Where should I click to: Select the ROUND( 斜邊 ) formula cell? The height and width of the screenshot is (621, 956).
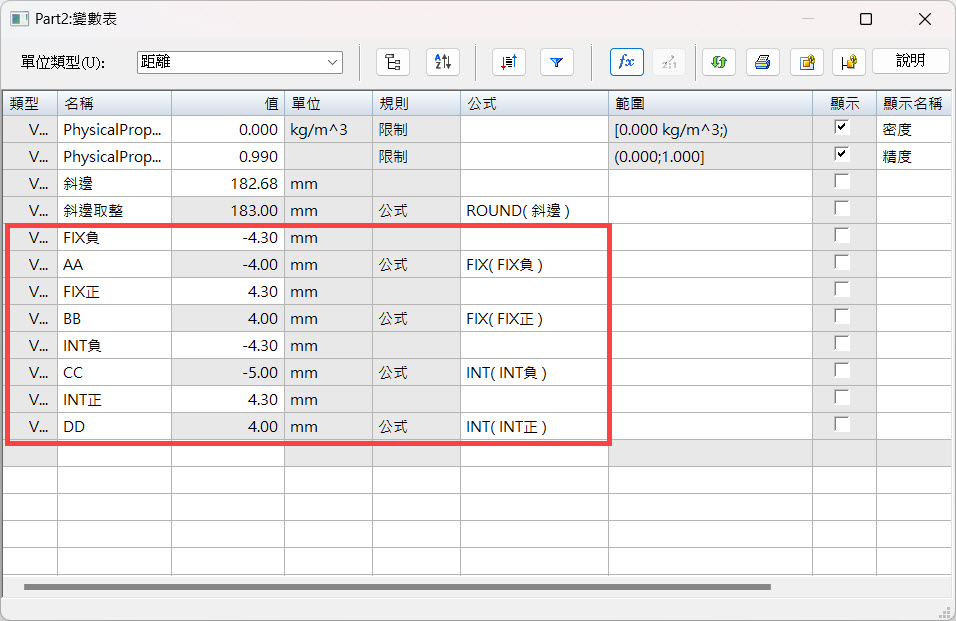coord(534,211)
